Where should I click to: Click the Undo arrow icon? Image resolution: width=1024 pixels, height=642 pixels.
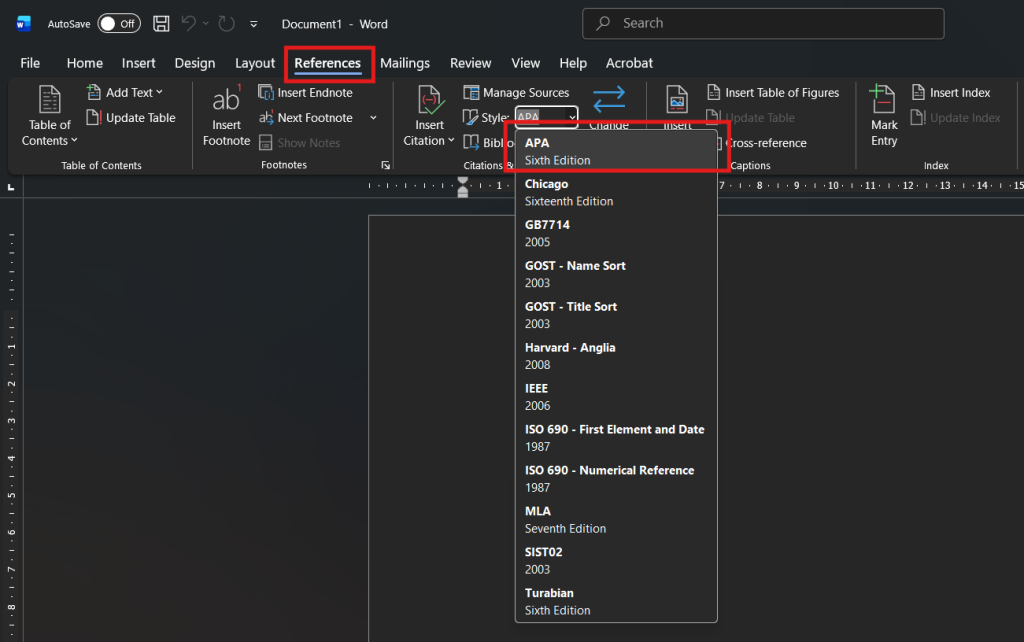point(189,24)
